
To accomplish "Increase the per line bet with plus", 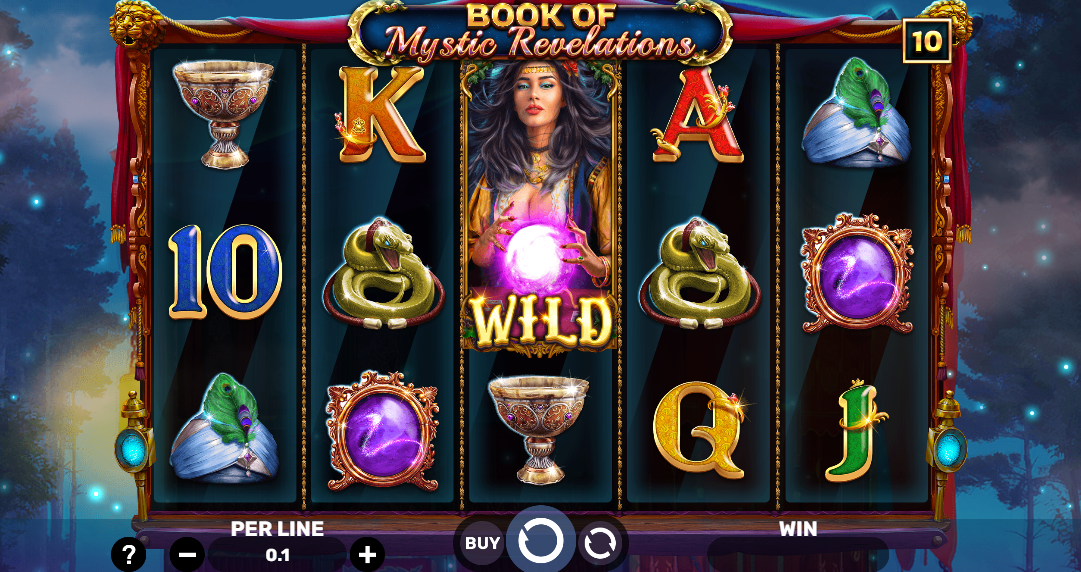I will pyautogui.click(x=367, y=553).
